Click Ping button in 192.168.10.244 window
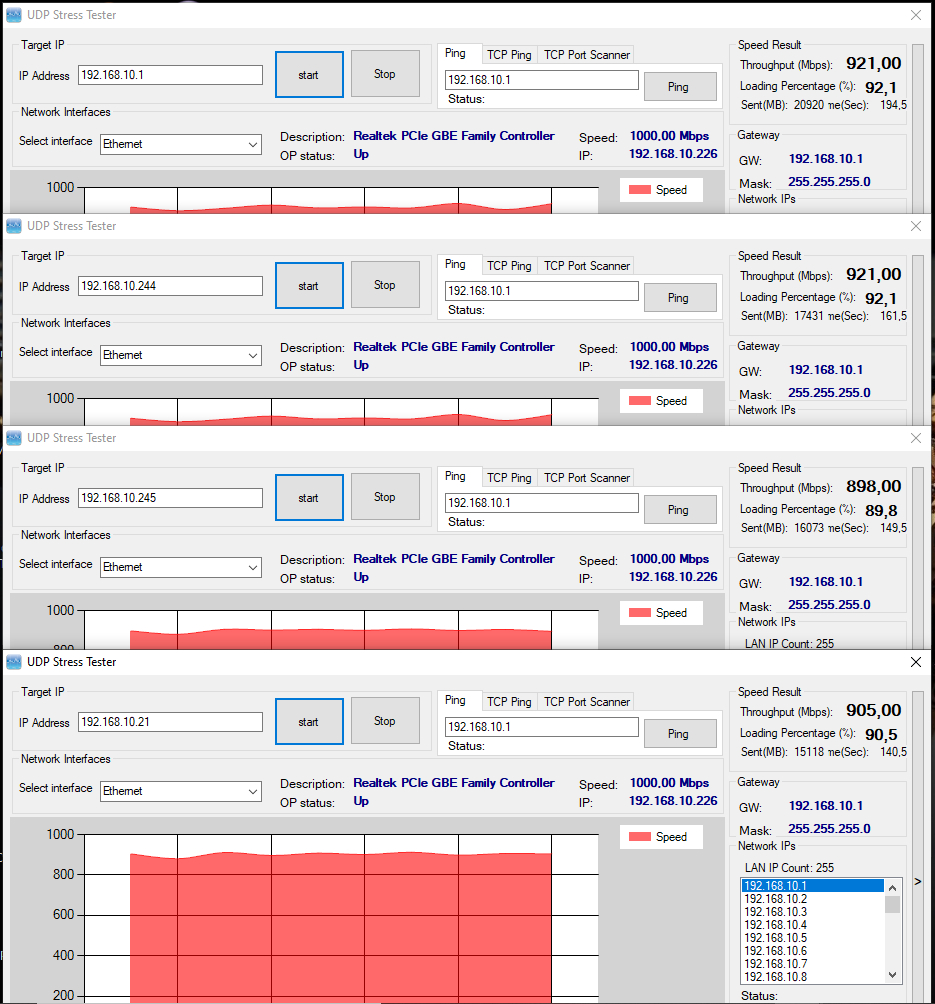This screenshot has width=935, height=1004. (x=679, y=298)
